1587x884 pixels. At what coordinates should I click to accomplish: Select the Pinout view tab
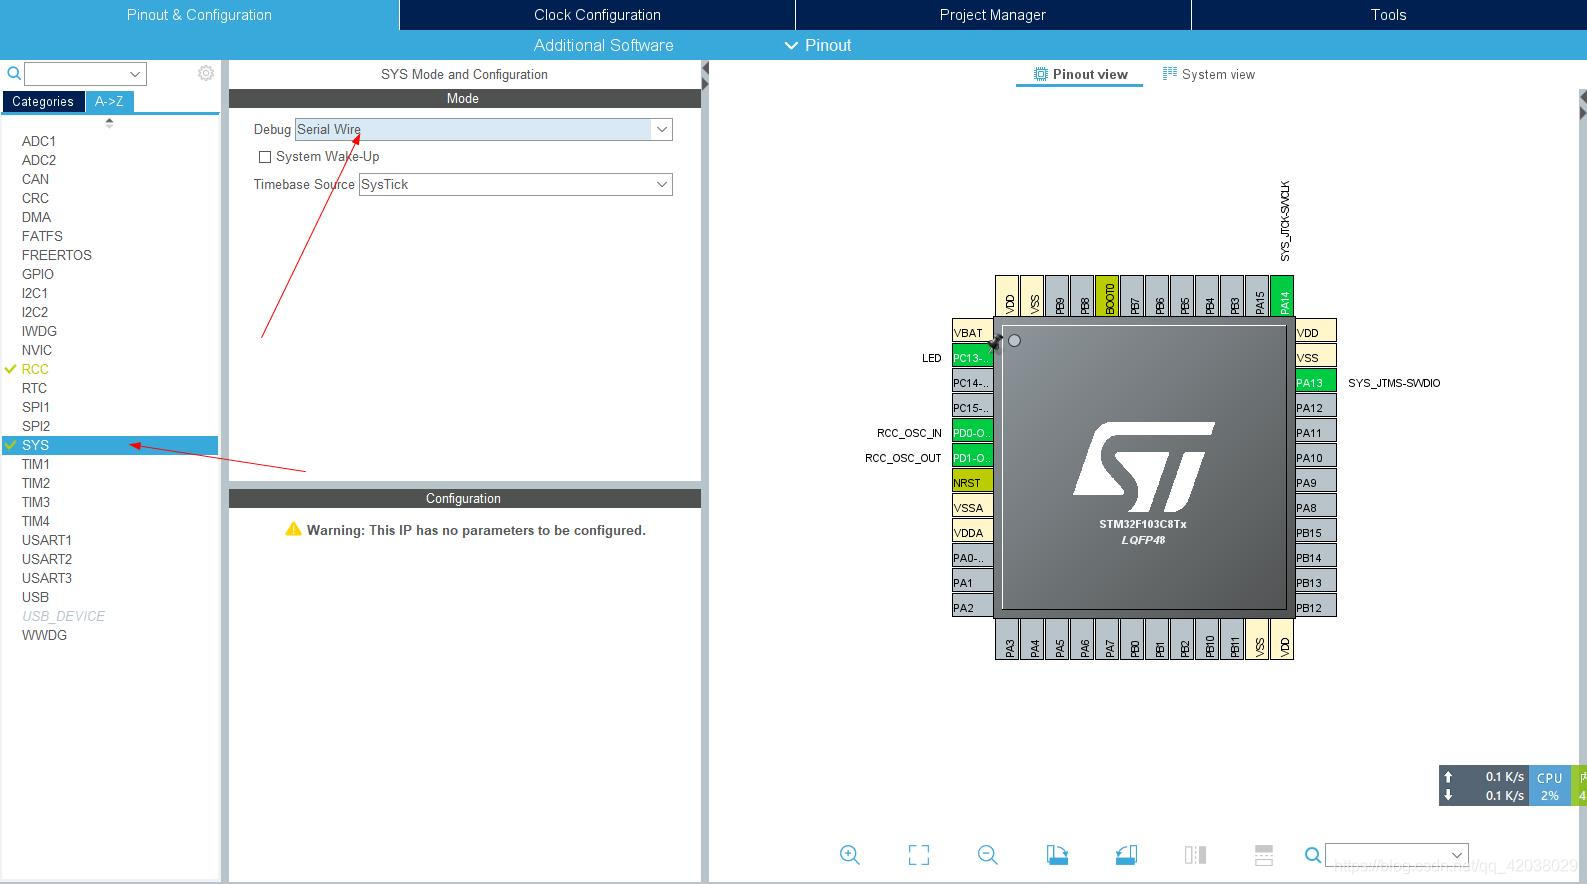coord(1080,74)
